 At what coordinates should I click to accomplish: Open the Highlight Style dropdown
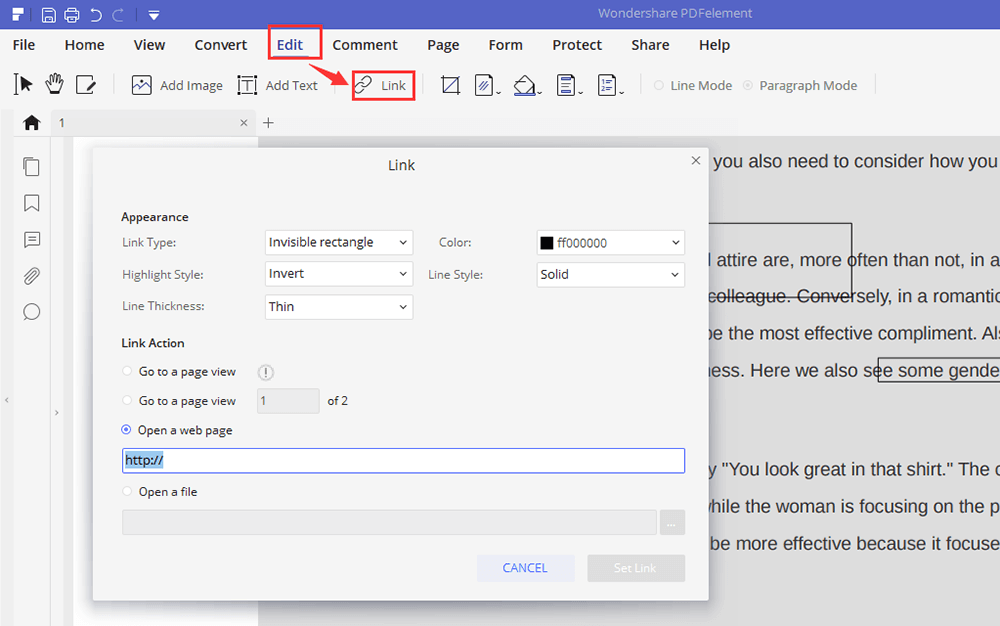pos(339,274)
